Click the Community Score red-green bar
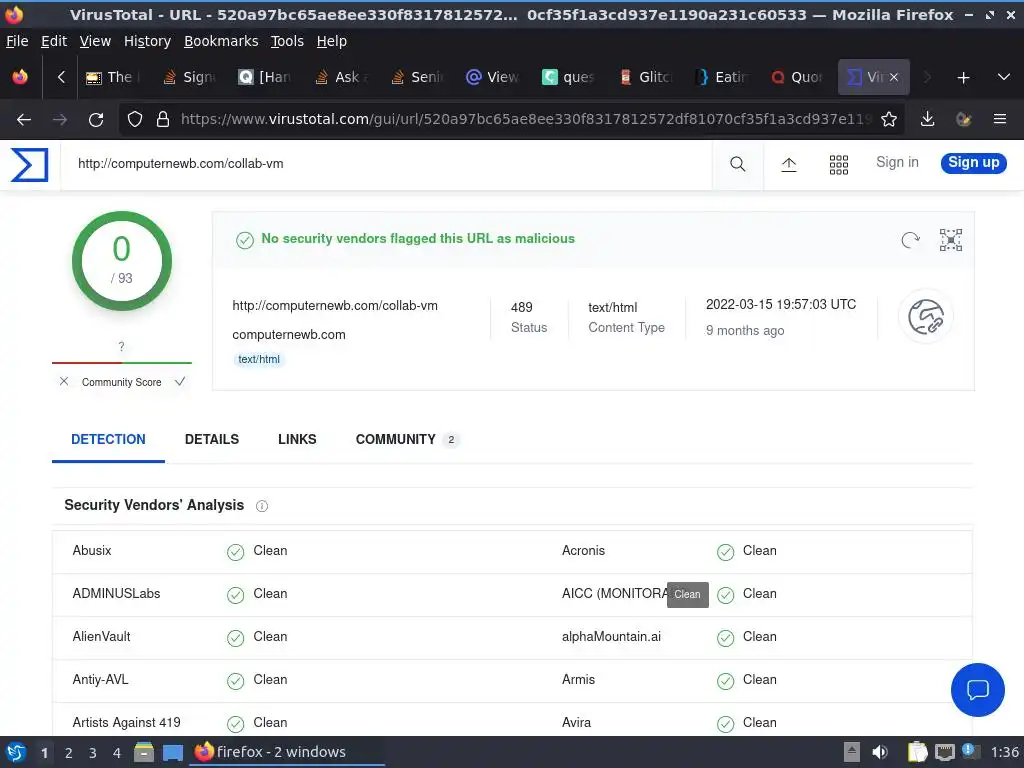Image resolution: width=1024 pixels, height=768 pixels. click(x=121, y=362)
